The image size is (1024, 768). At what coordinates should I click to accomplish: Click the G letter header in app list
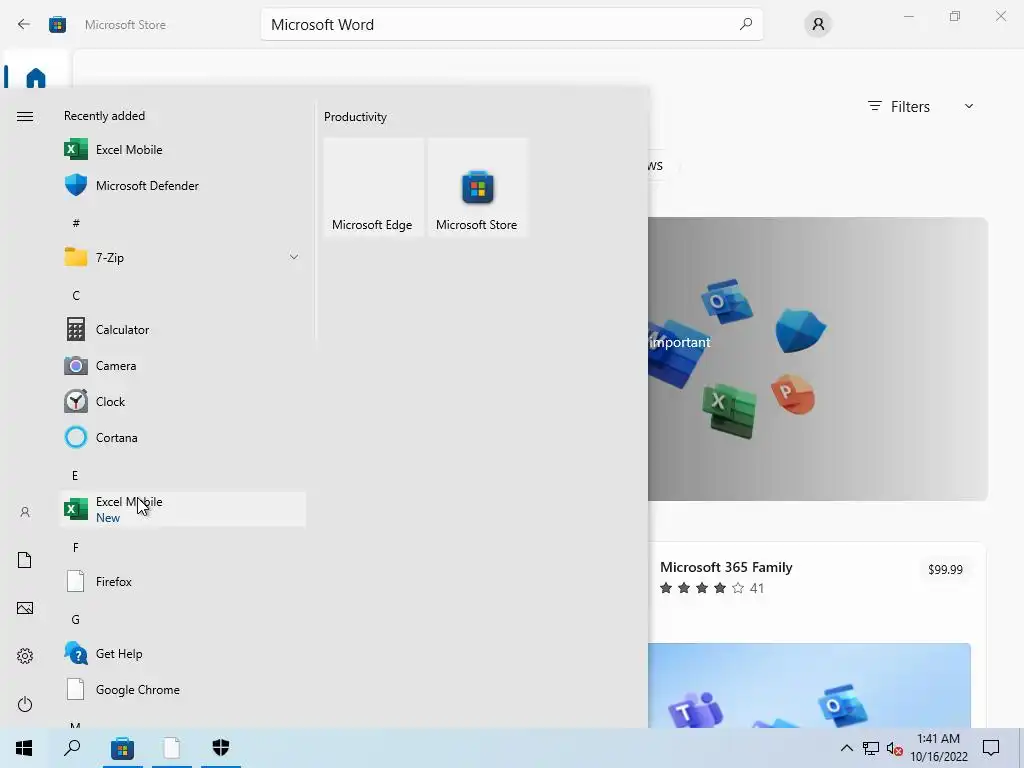(76, 619)
